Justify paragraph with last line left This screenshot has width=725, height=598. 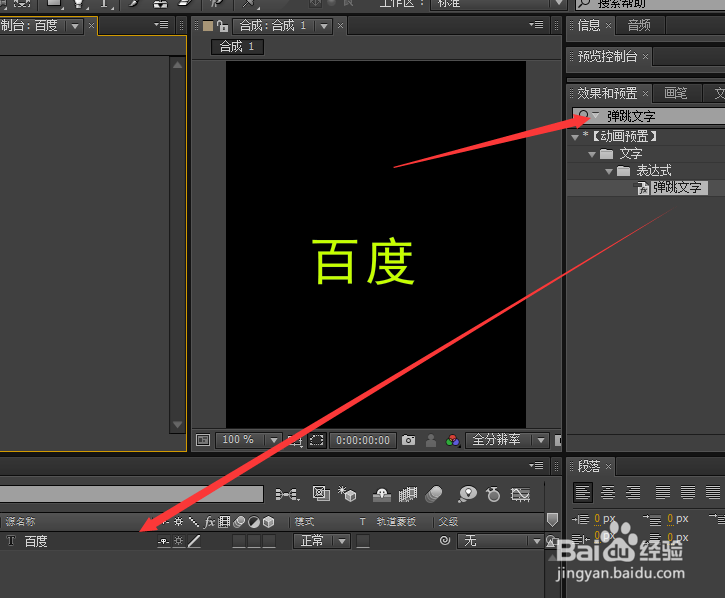coord(663,492)
